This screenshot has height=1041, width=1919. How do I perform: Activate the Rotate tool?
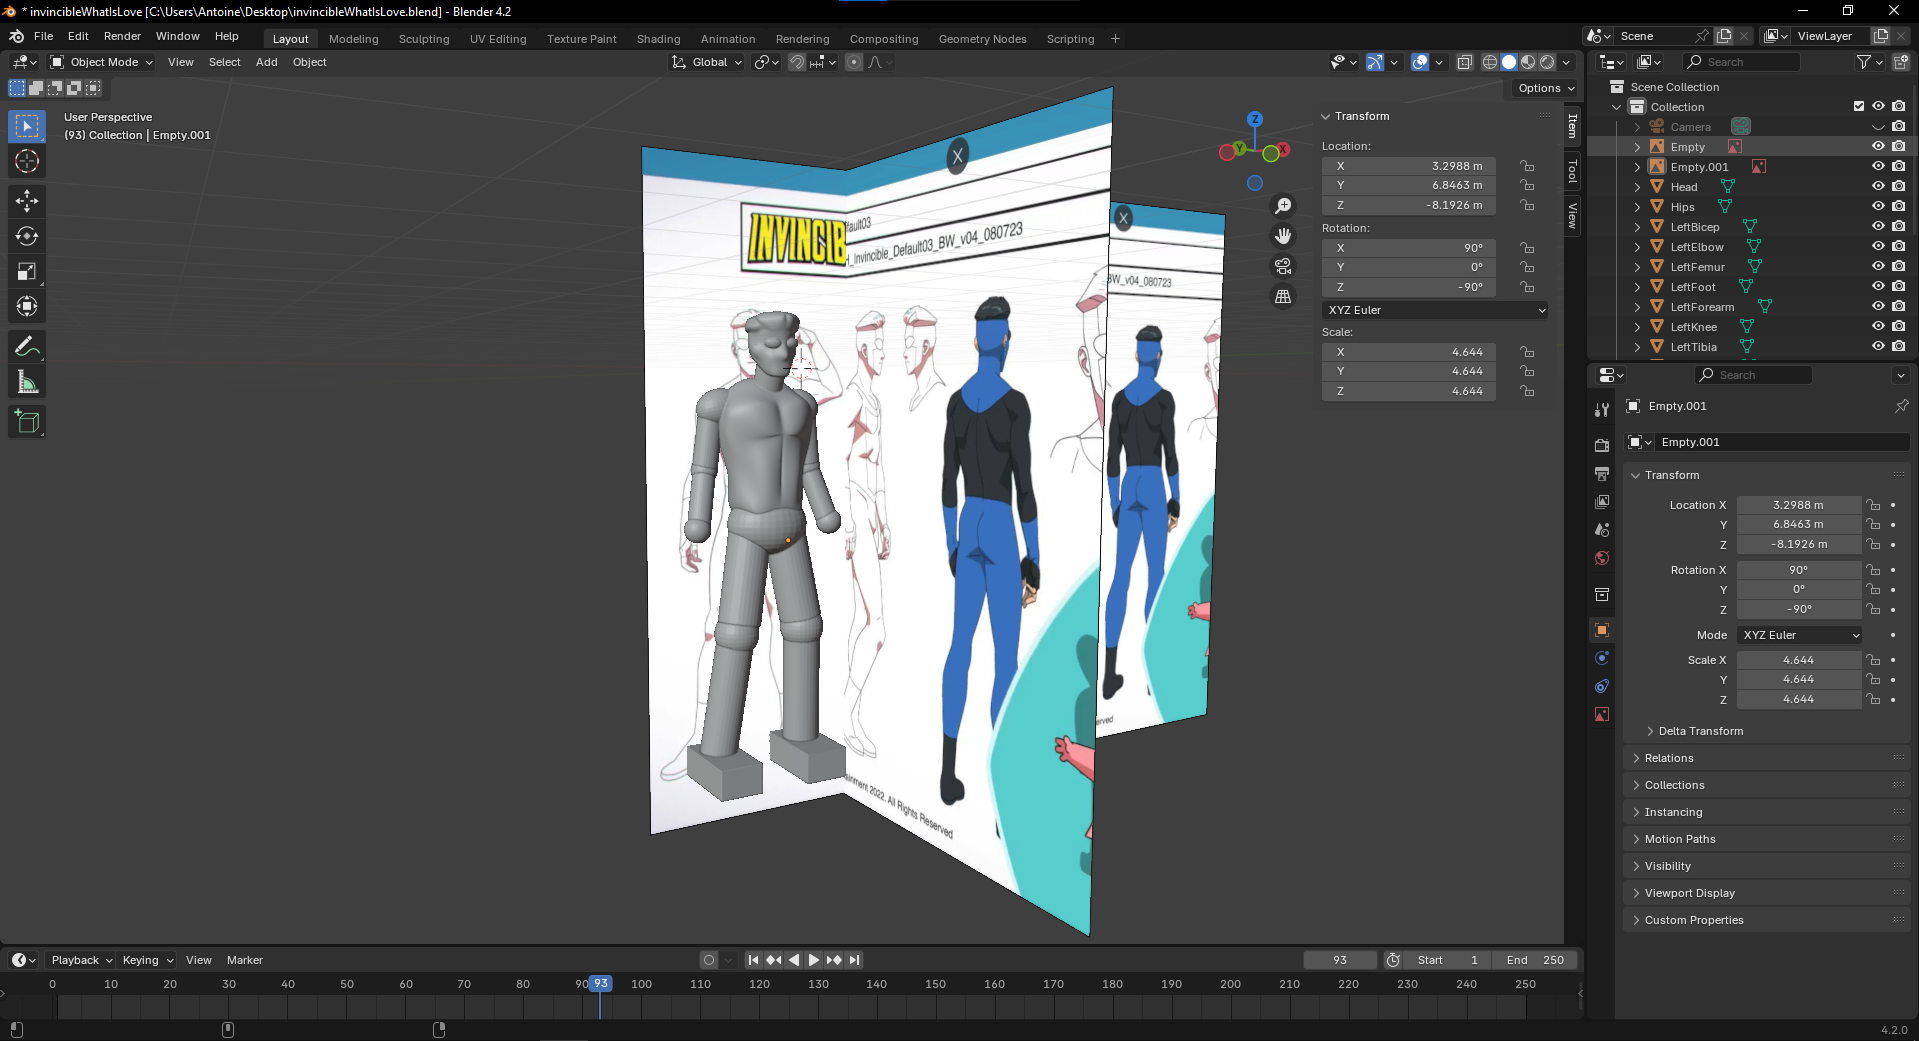27,237
